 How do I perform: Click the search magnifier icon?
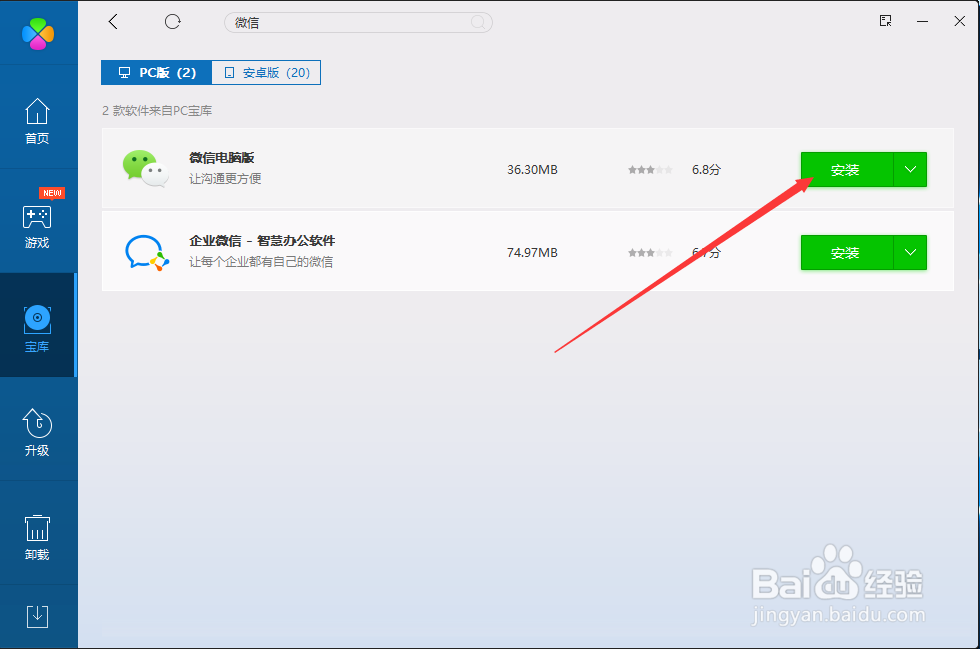(478, 23)
